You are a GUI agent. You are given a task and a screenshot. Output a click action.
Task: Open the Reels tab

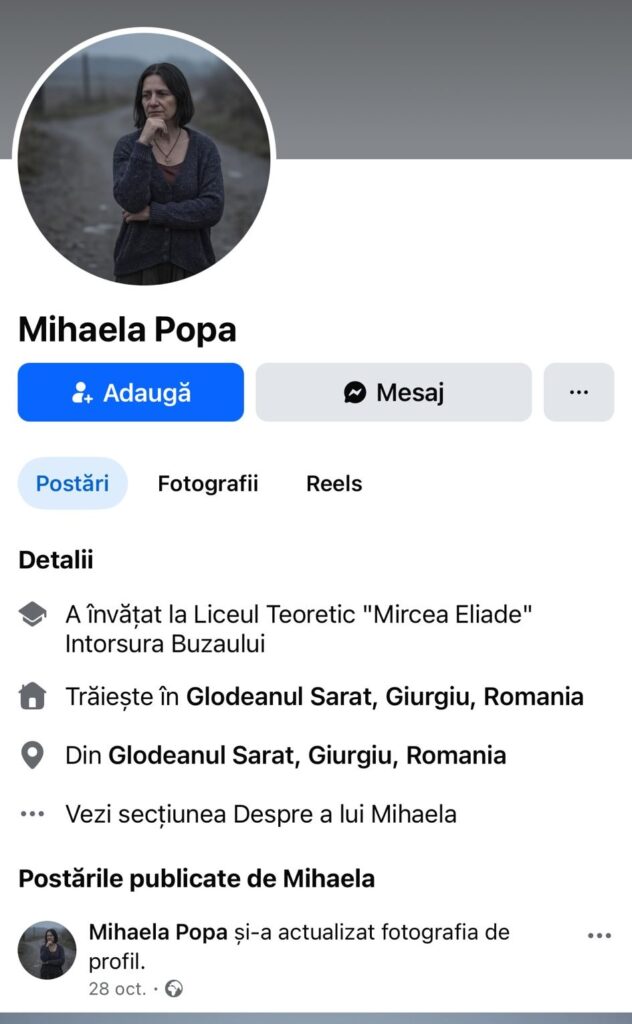pos(334,484)
